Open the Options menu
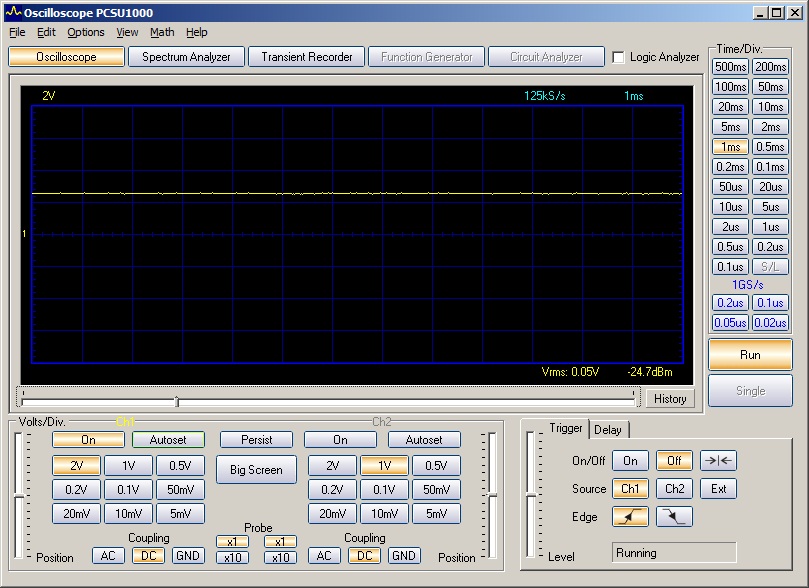Screen dimensions: 809x588 coord(86,32)
